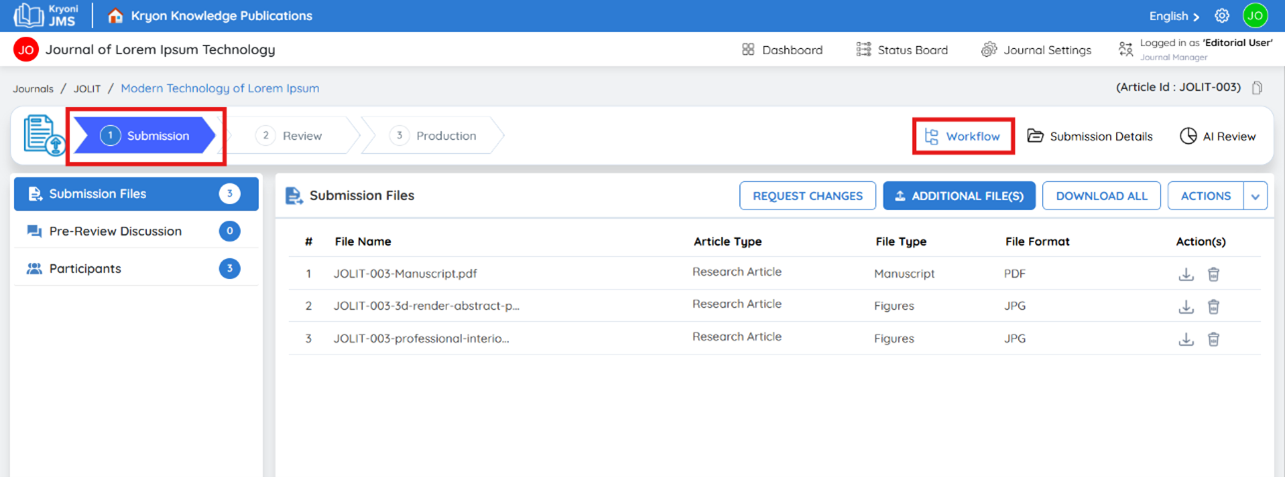Expand the ACTIONS dropdown arrow
The width and height of the screenshot is (1285, 477).
tap(1256, 196)
